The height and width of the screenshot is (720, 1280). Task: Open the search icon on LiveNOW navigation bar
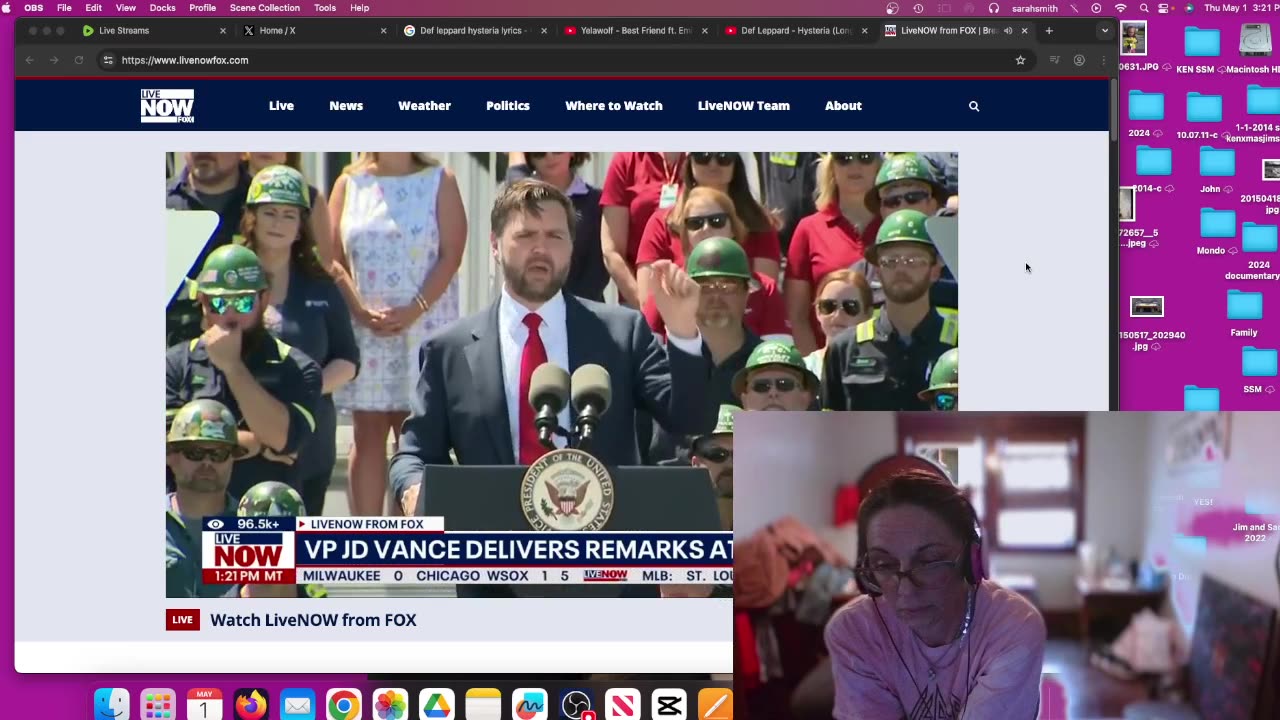(974, 106)
